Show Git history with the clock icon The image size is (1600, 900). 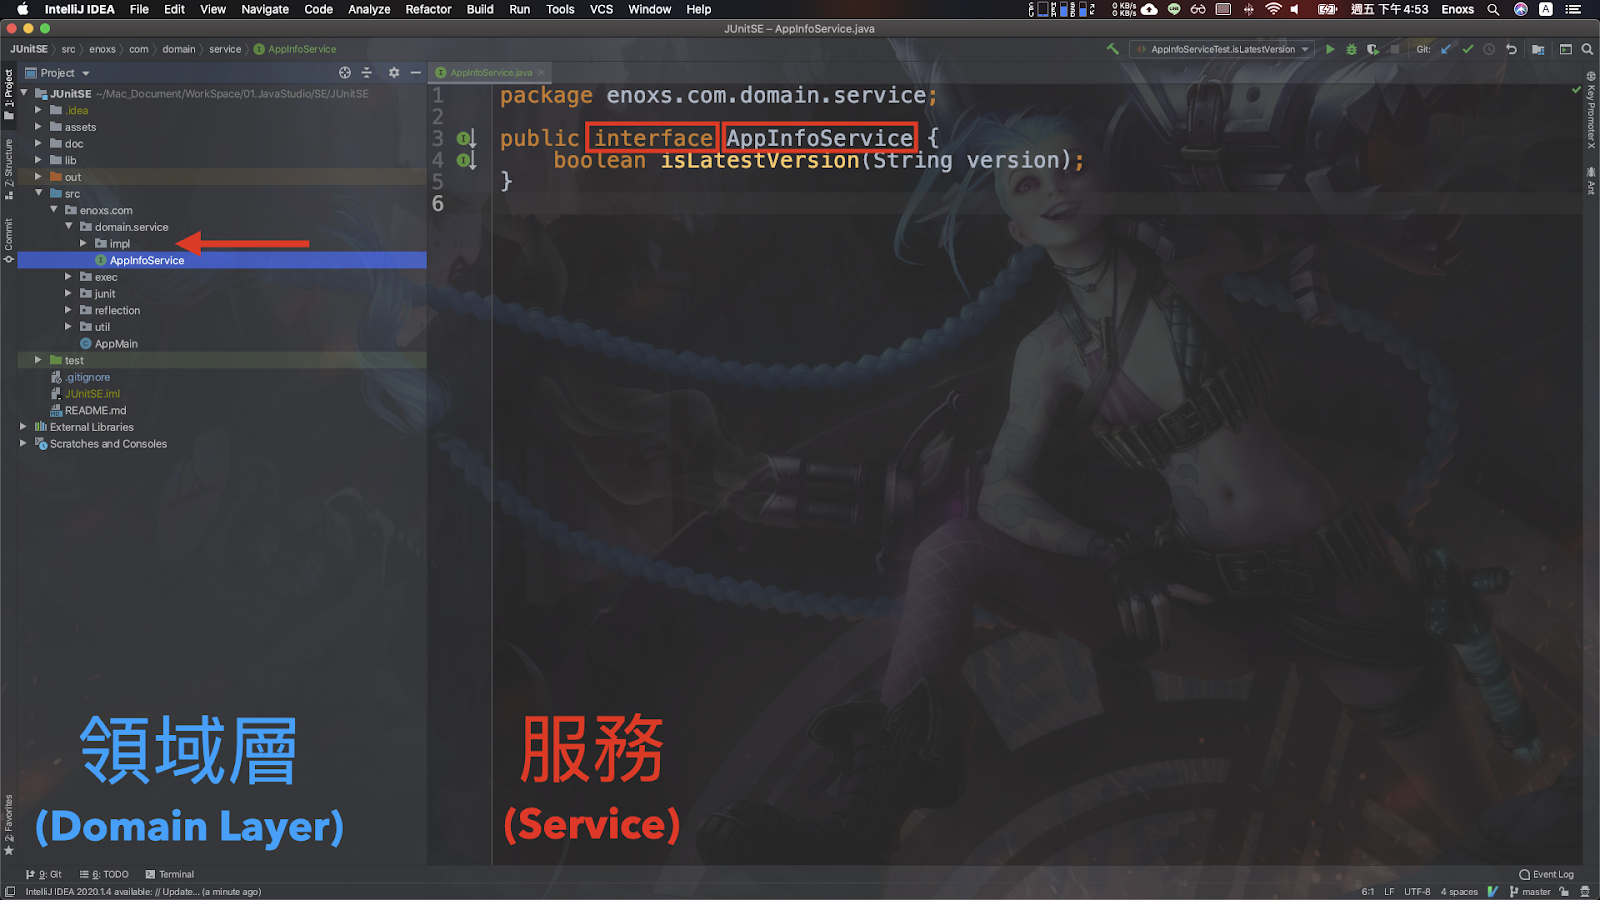[1489, 49]
